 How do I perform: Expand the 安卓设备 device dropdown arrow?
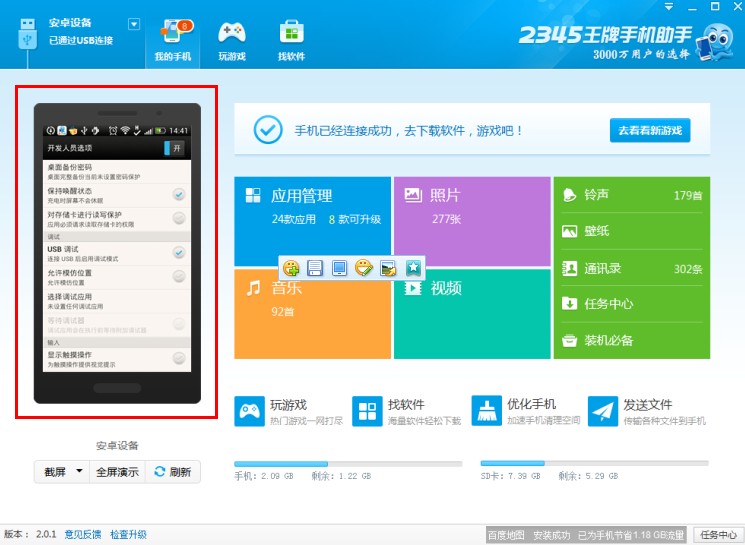(134, 24)
